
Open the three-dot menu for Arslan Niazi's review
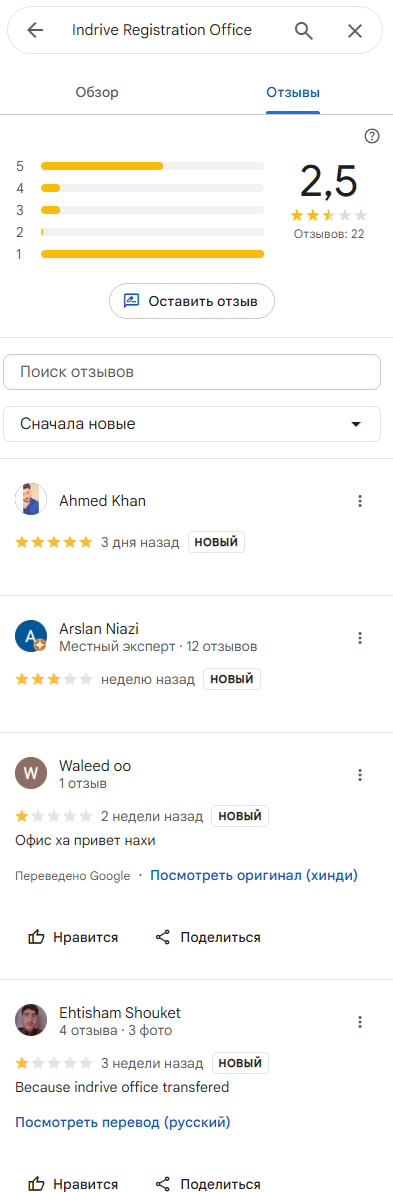click(360, 638)
